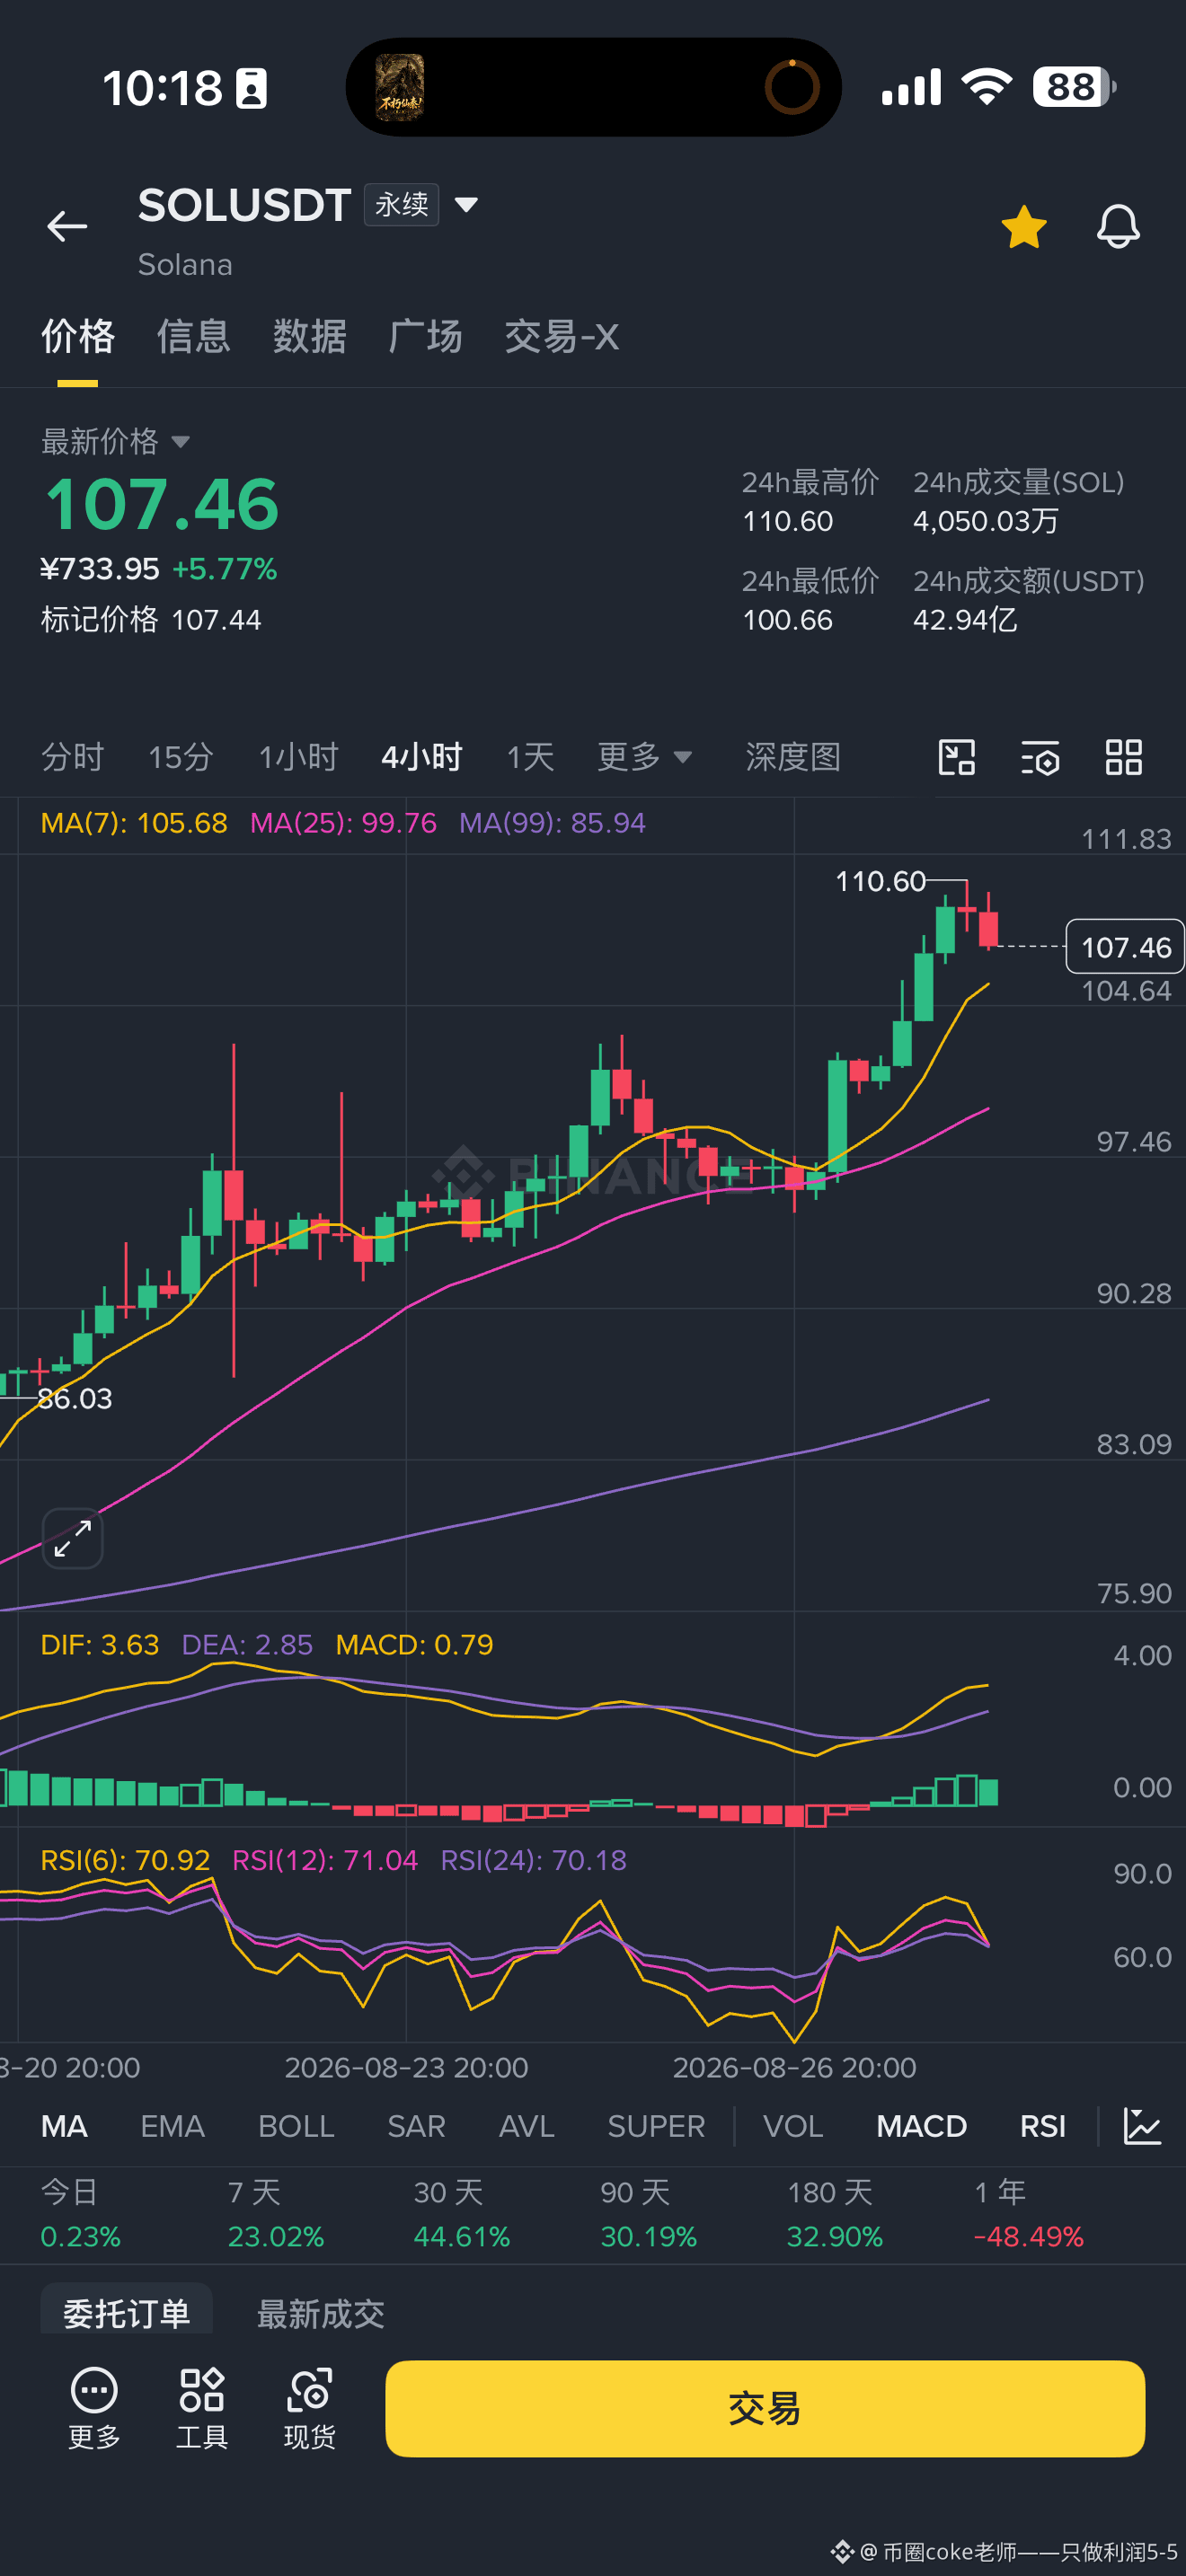1186x2576 pixels.
Task: Toggle the MA indicator
Action: (x=64, y=2126)
